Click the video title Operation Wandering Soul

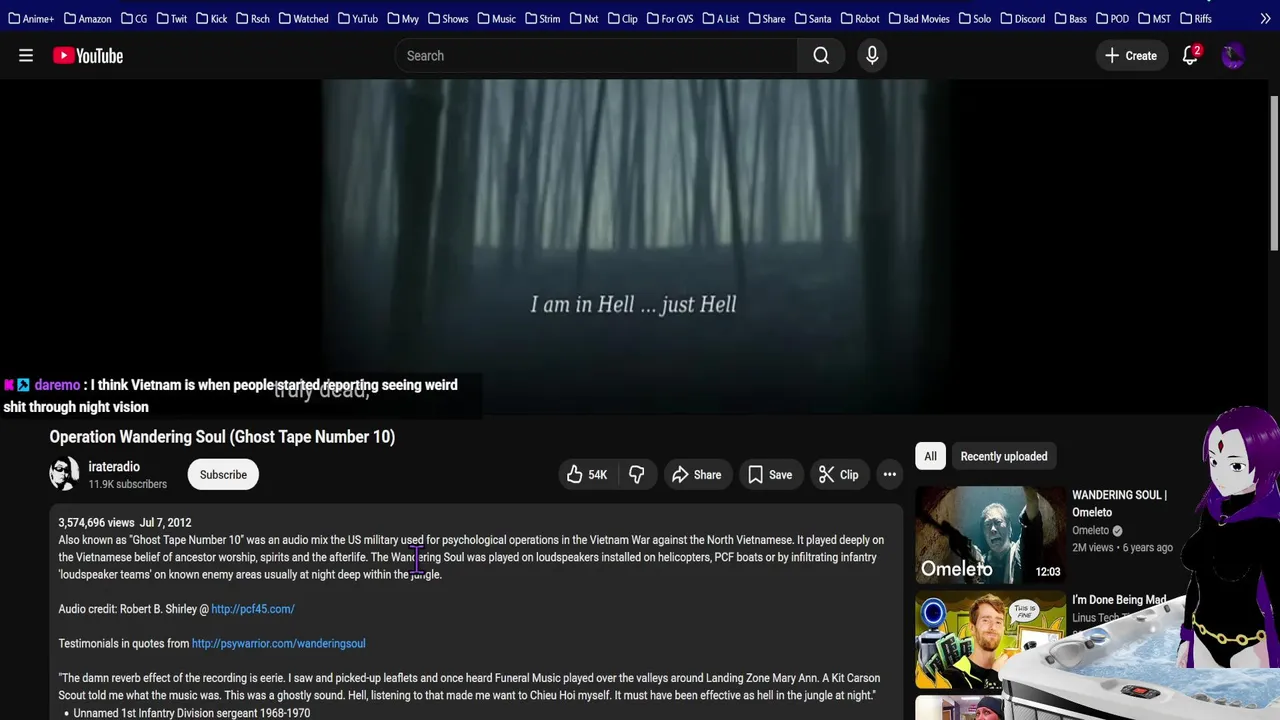222,437
